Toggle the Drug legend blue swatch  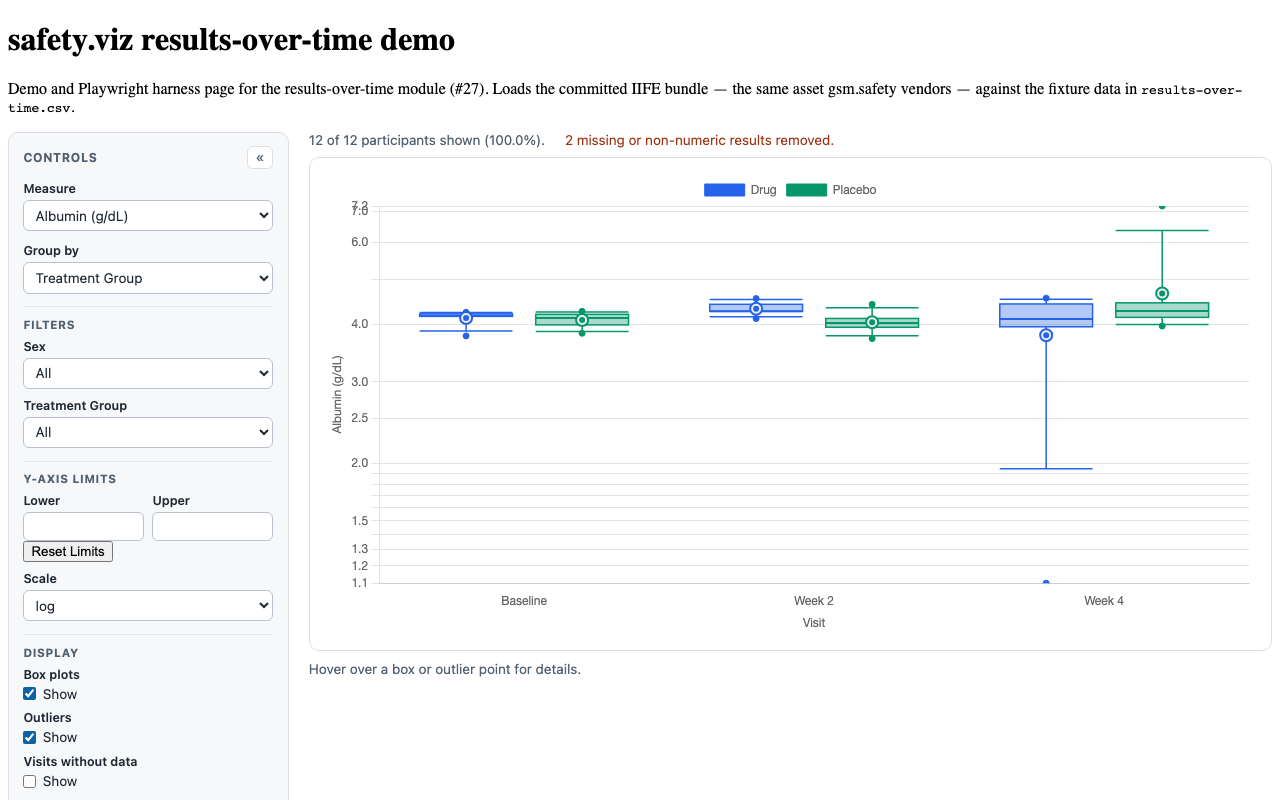pyautogui.click(x=725, y=190)
